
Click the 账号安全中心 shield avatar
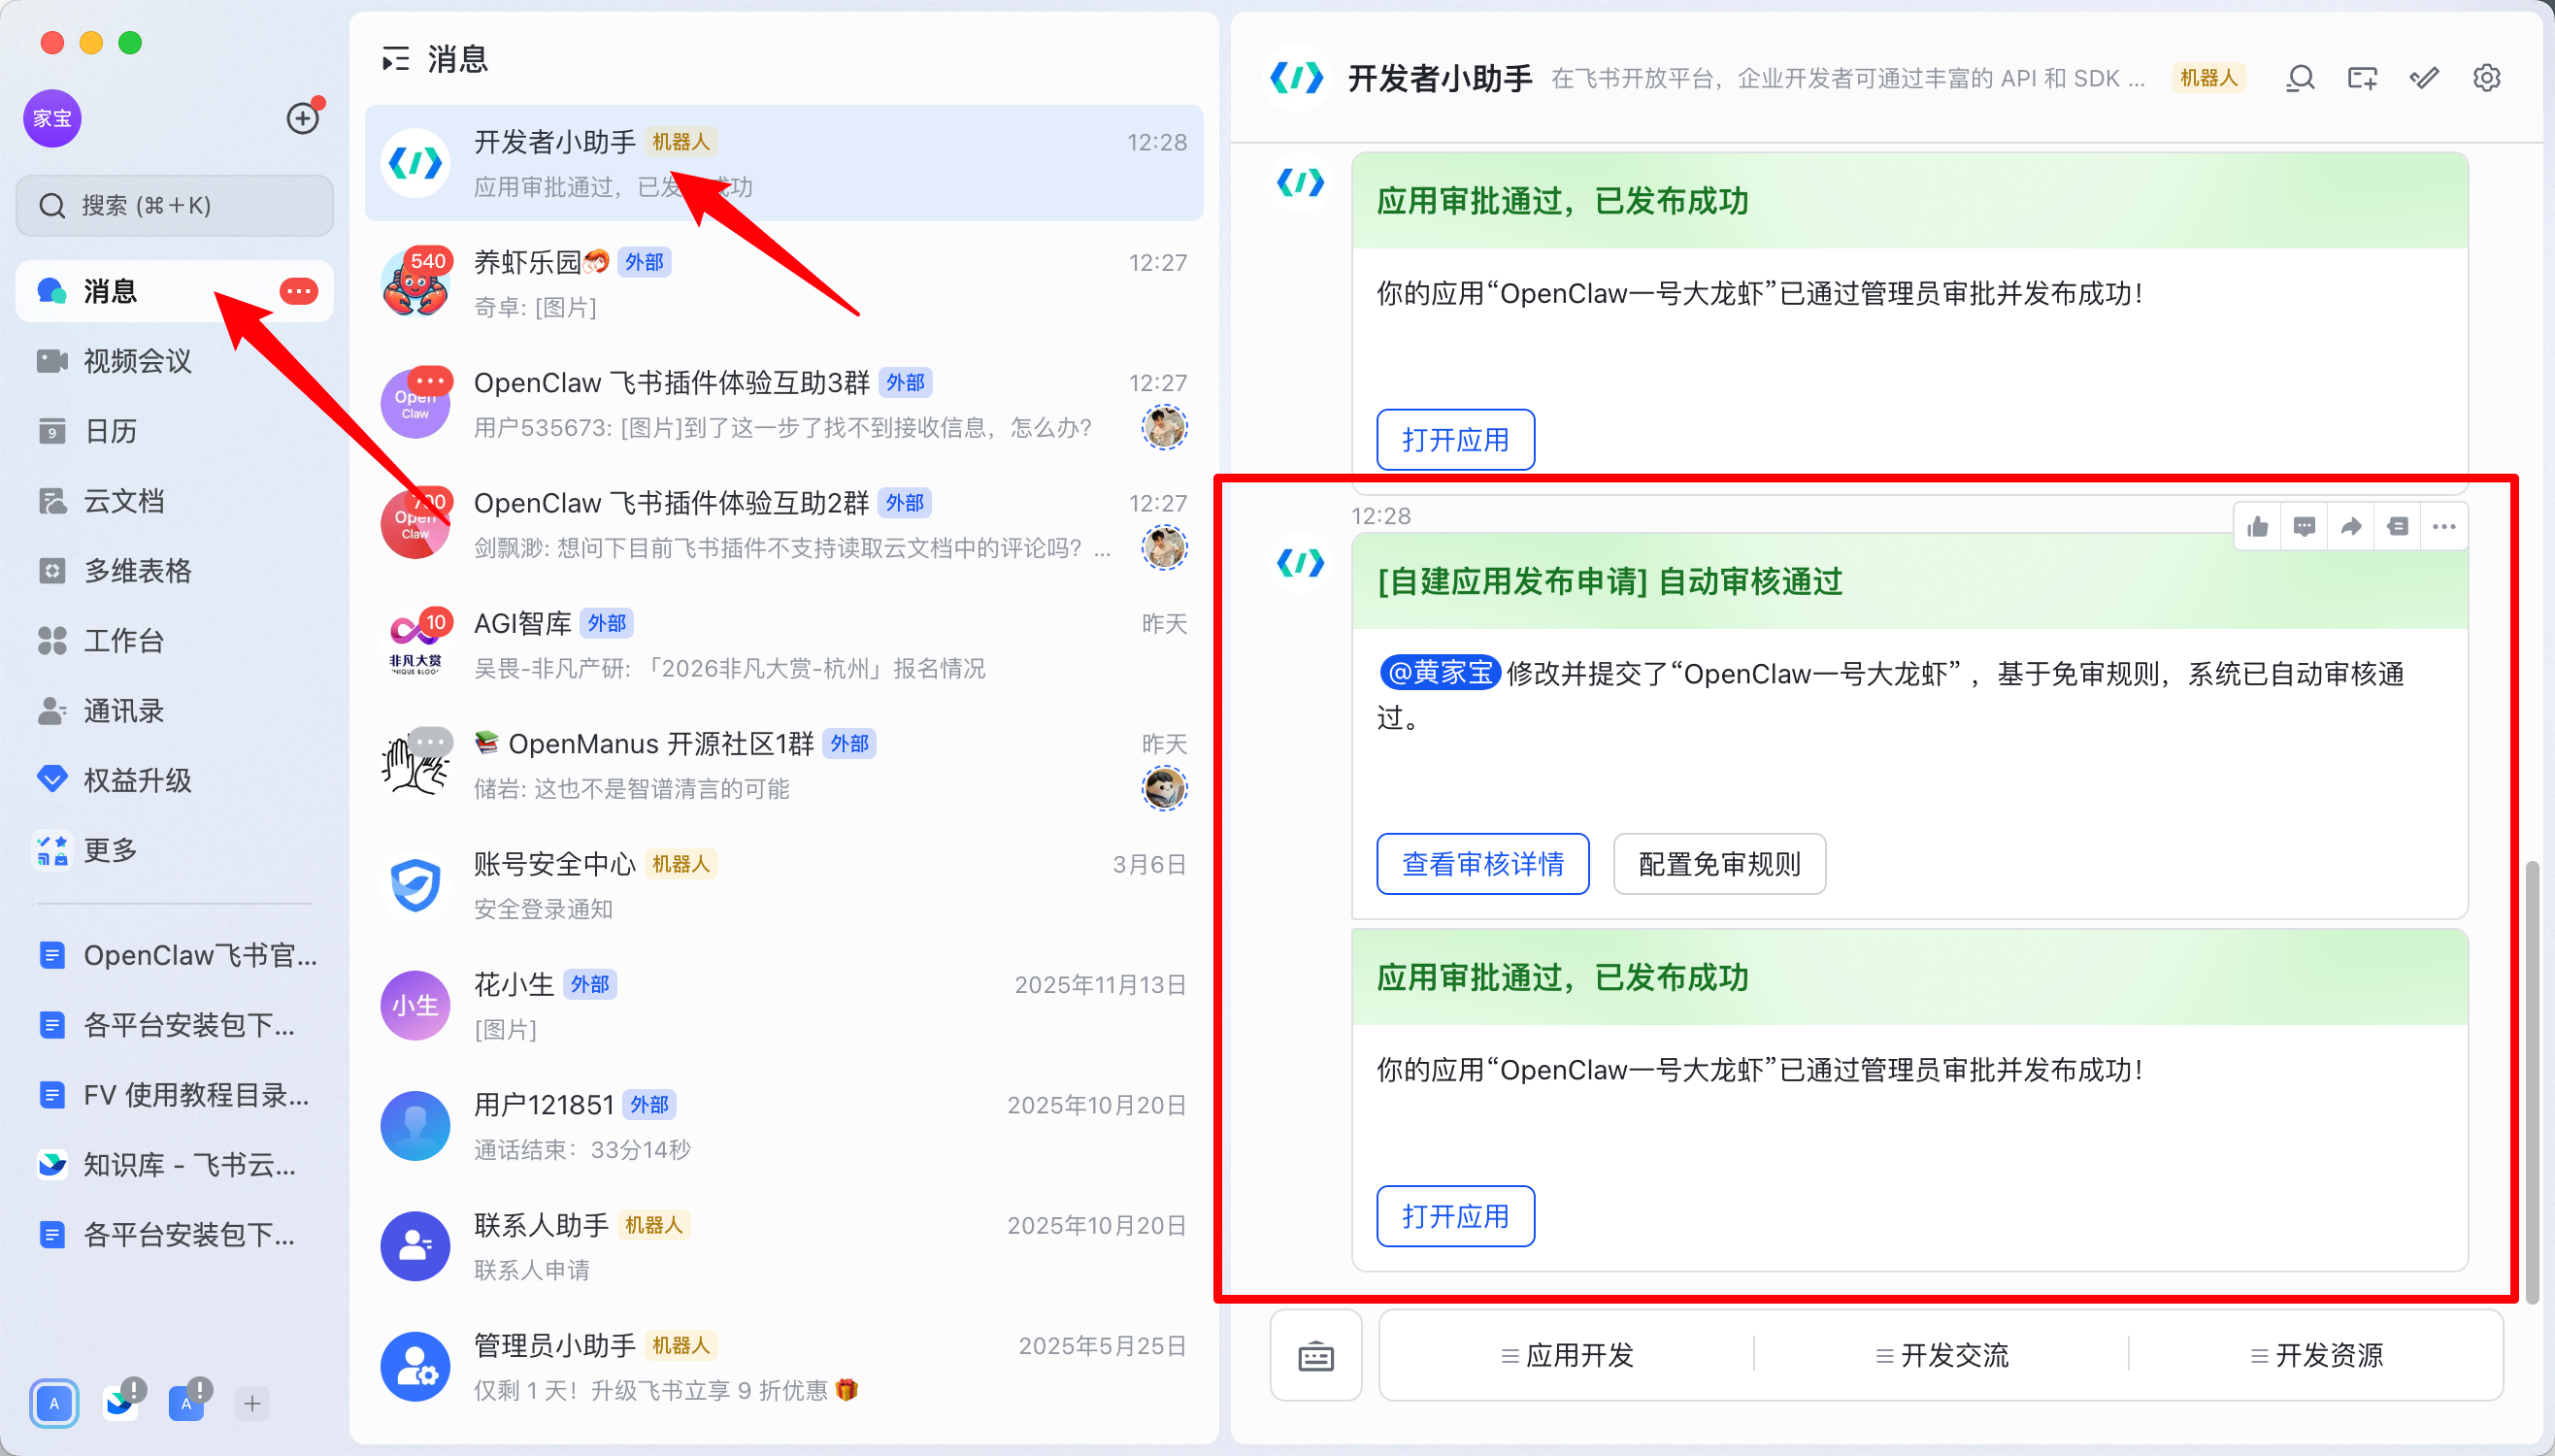click(415, 885)
